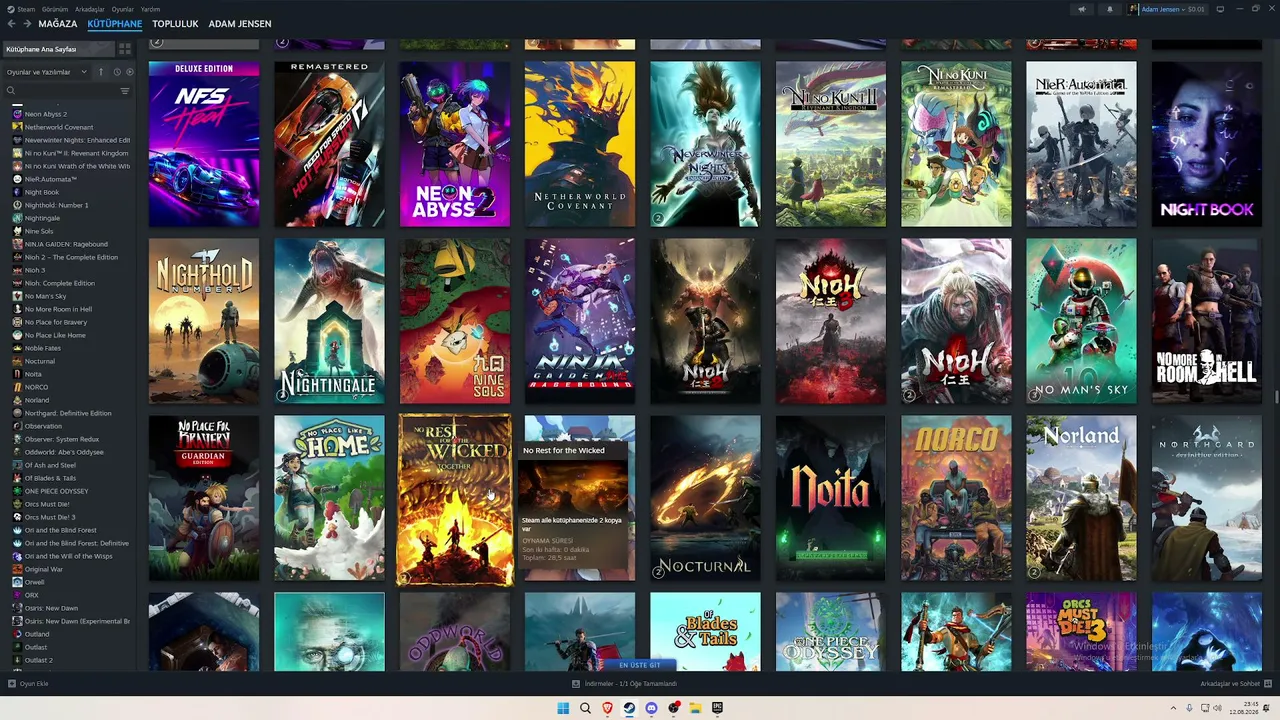Image resolution: width=1280 pixels, height=720 pixels.
Task: Open the Norland cover
Action: tap(1081, 498)
